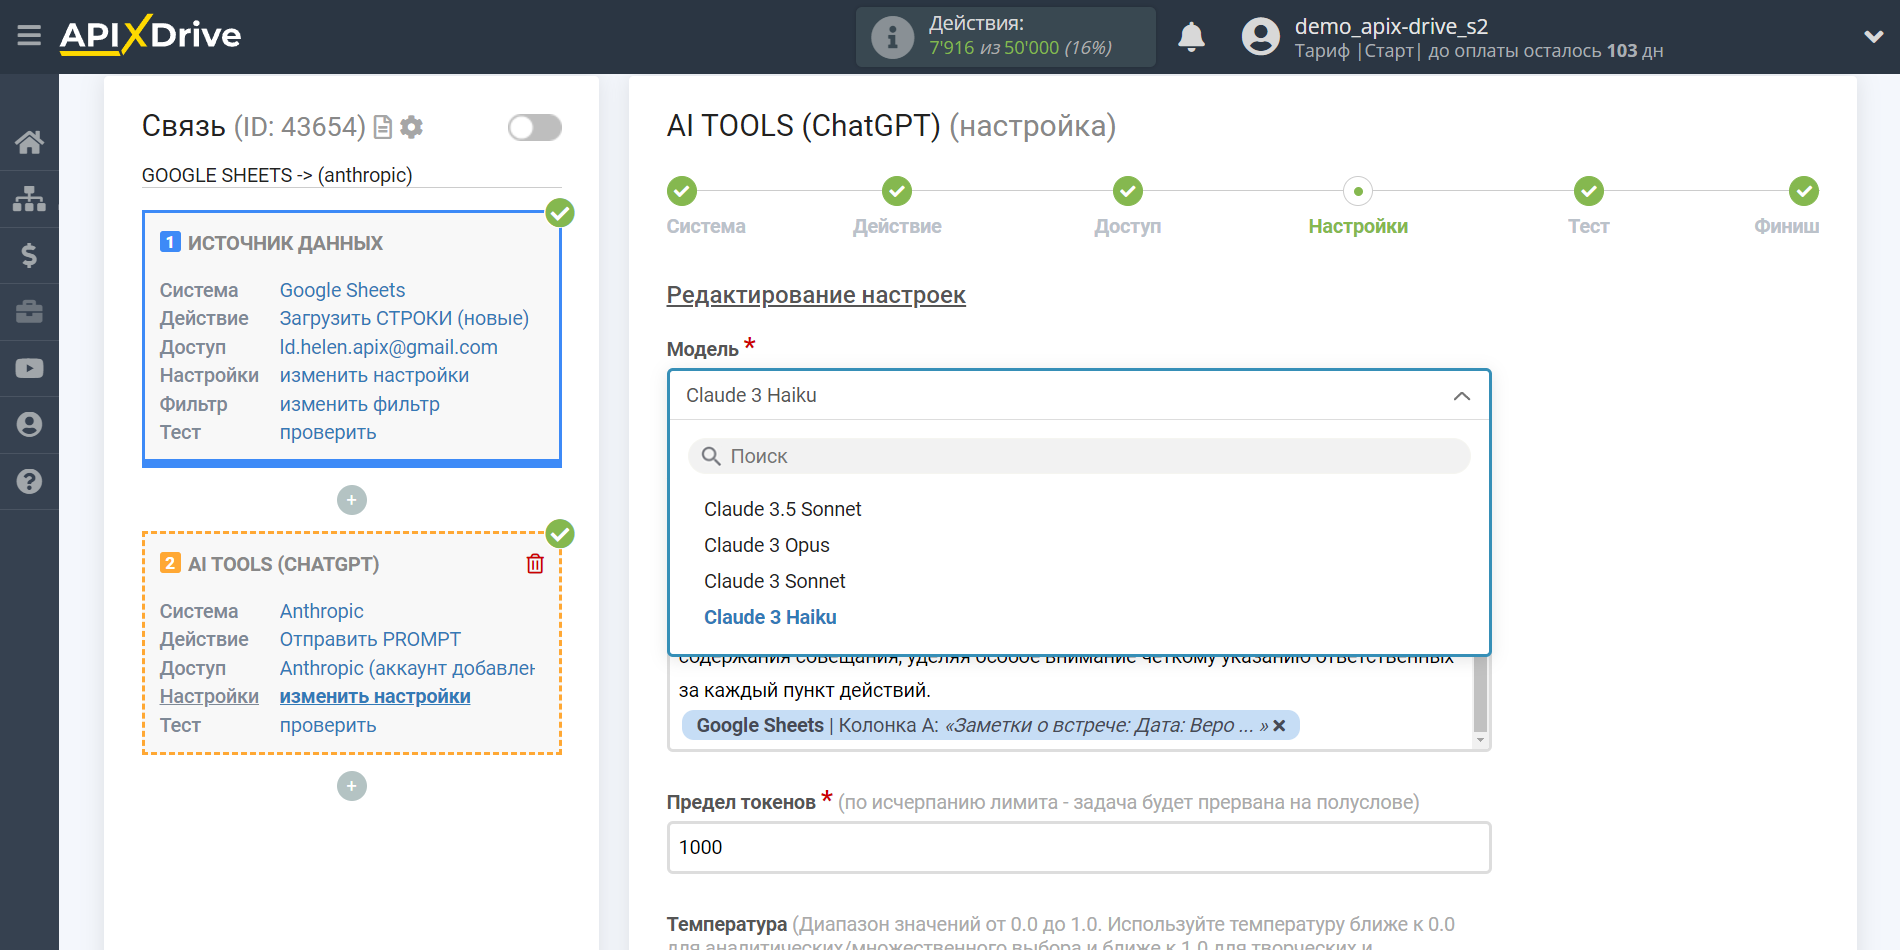Delete the AI Tools block with the trash icon
This screenshot has width=1900, height=950.
point(535,564)
